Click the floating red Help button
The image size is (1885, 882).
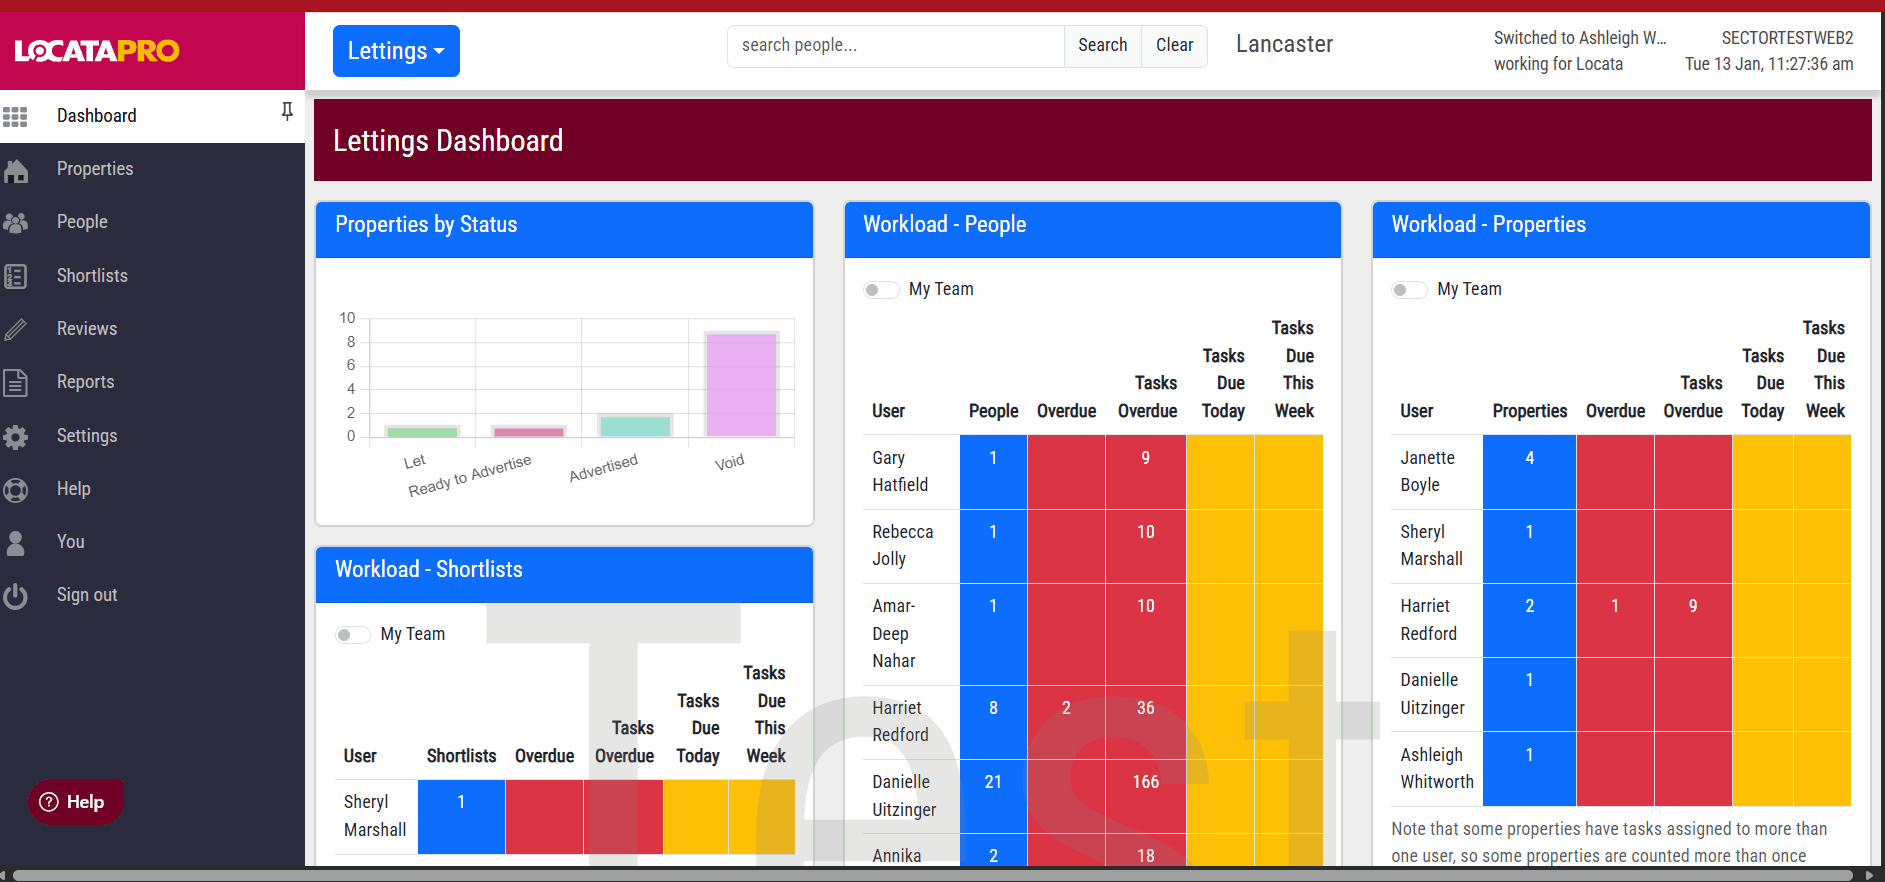point(76,802)
